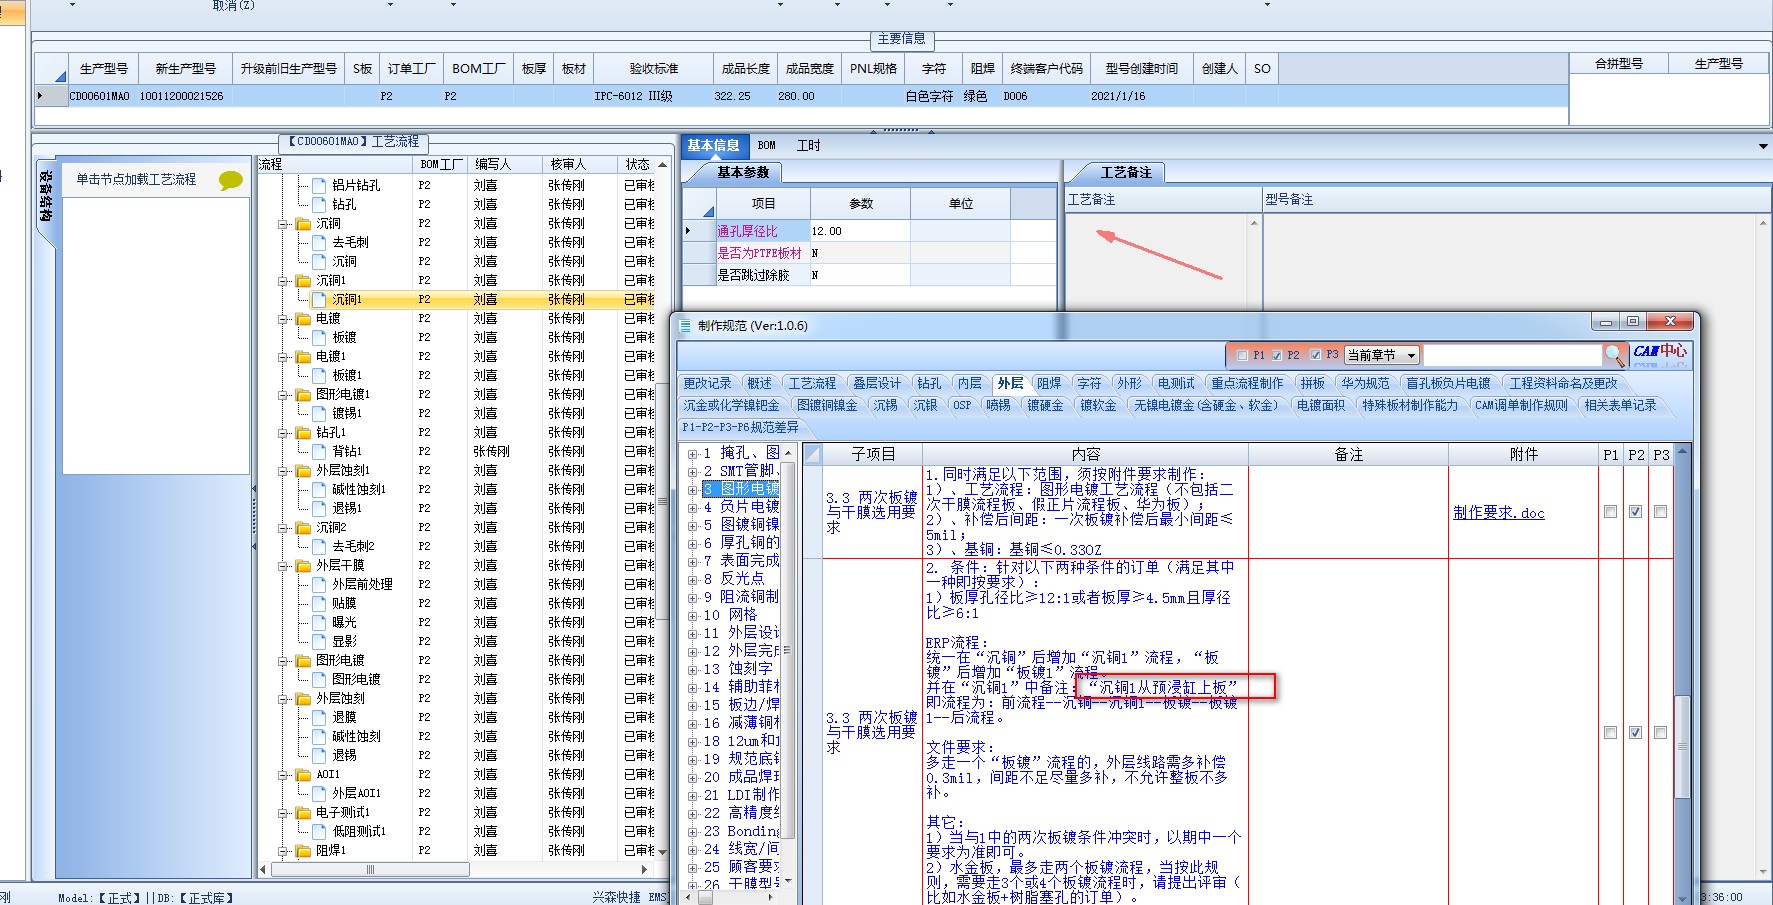Click the folder icon of AOI1 node

[303, 774]
